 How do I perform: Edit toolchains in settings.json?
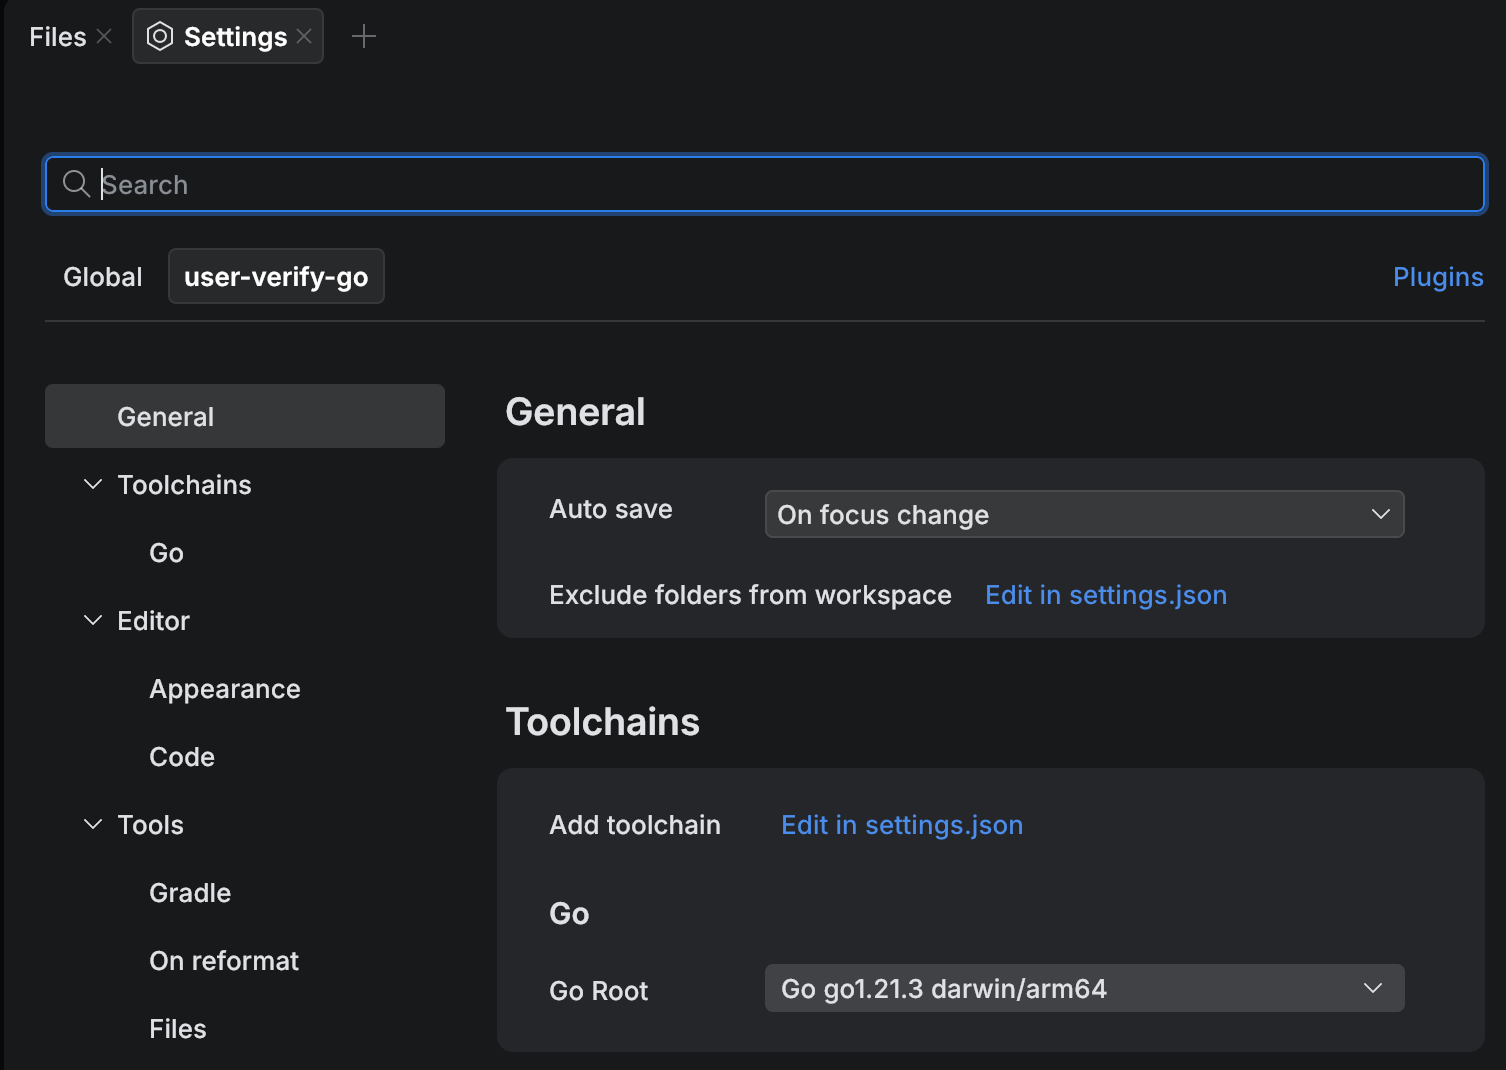(x=901, y=824)
